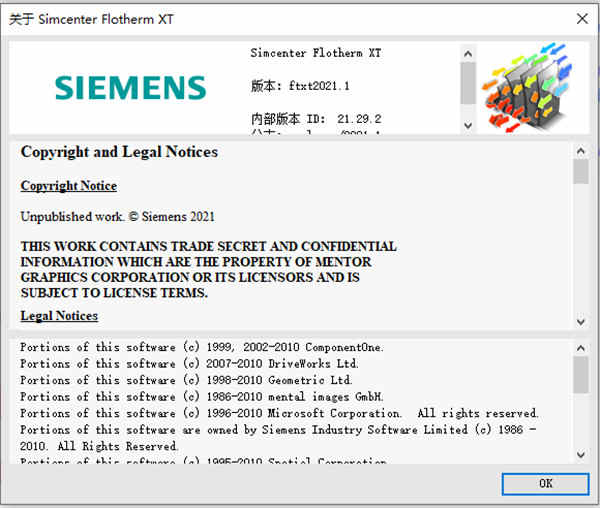Click up arrow of Copyright notices scrollbar
Viewport: 600px width, 508px height.
point(581,149)
